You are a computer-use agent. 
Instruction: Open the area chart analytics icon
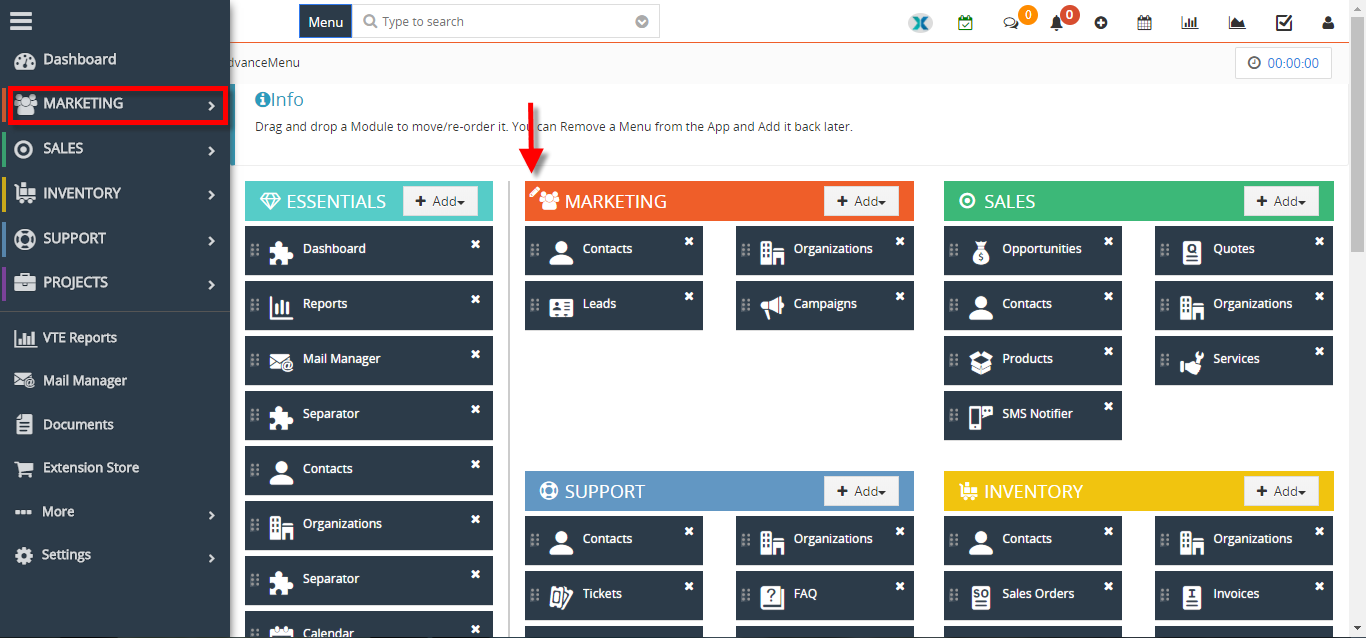(1237, 22)
